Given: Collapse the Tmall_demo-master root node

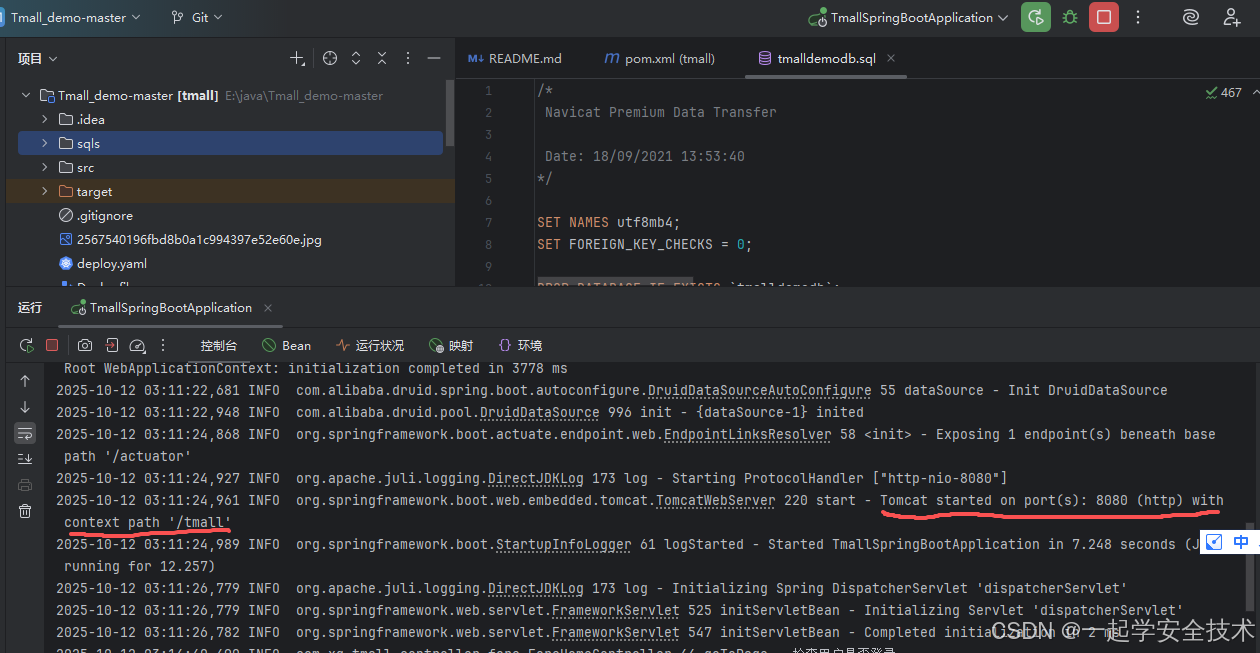Looking at the screenshot, I should pos(26,96).
